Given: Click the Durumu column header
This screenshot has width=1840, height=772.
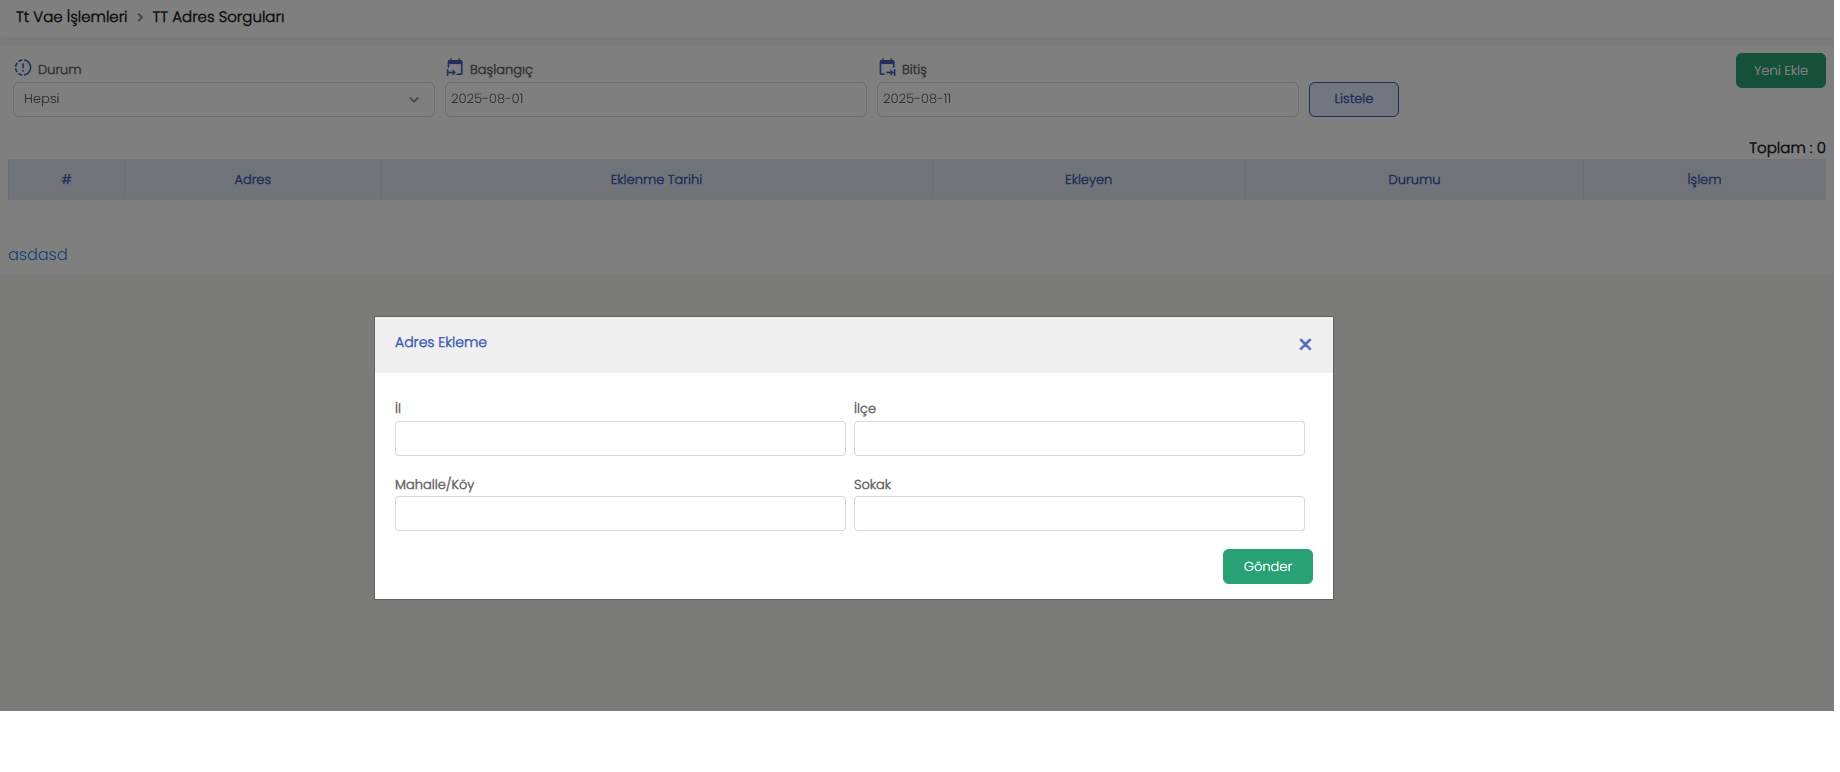Looking at the screenshot, I should (x=1414, y=180).
